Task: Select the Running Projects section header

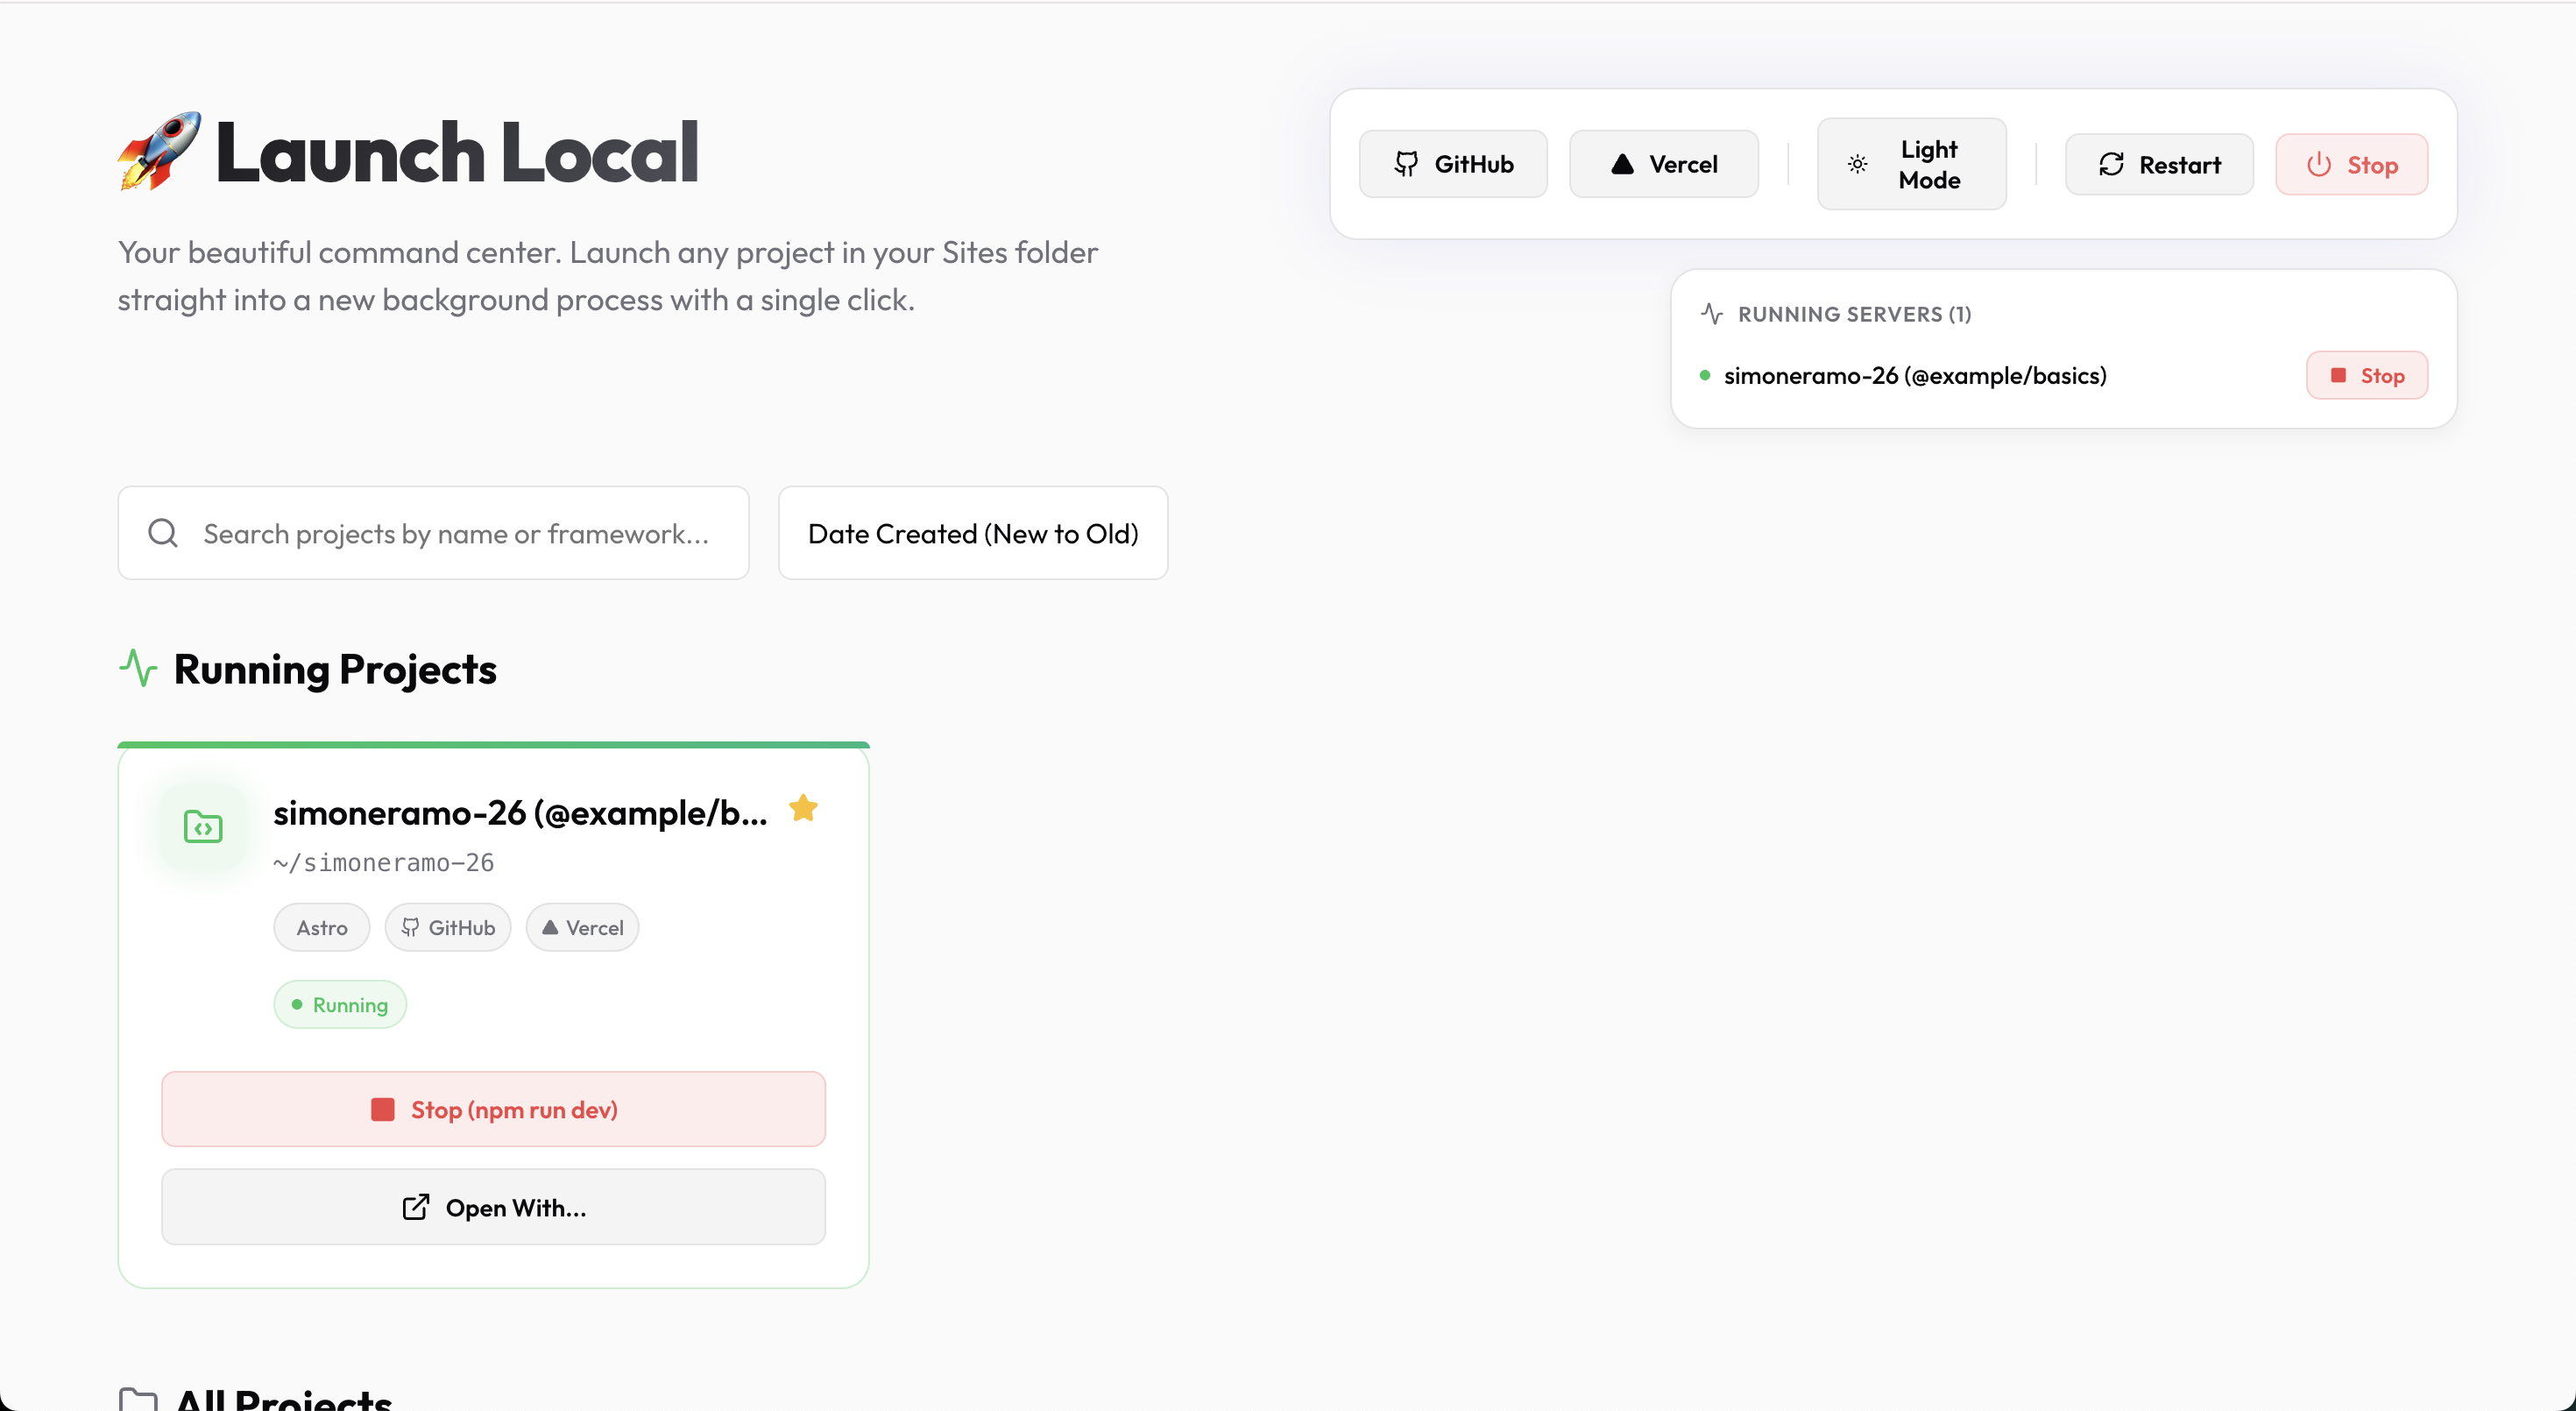Action: coord(334,670)
